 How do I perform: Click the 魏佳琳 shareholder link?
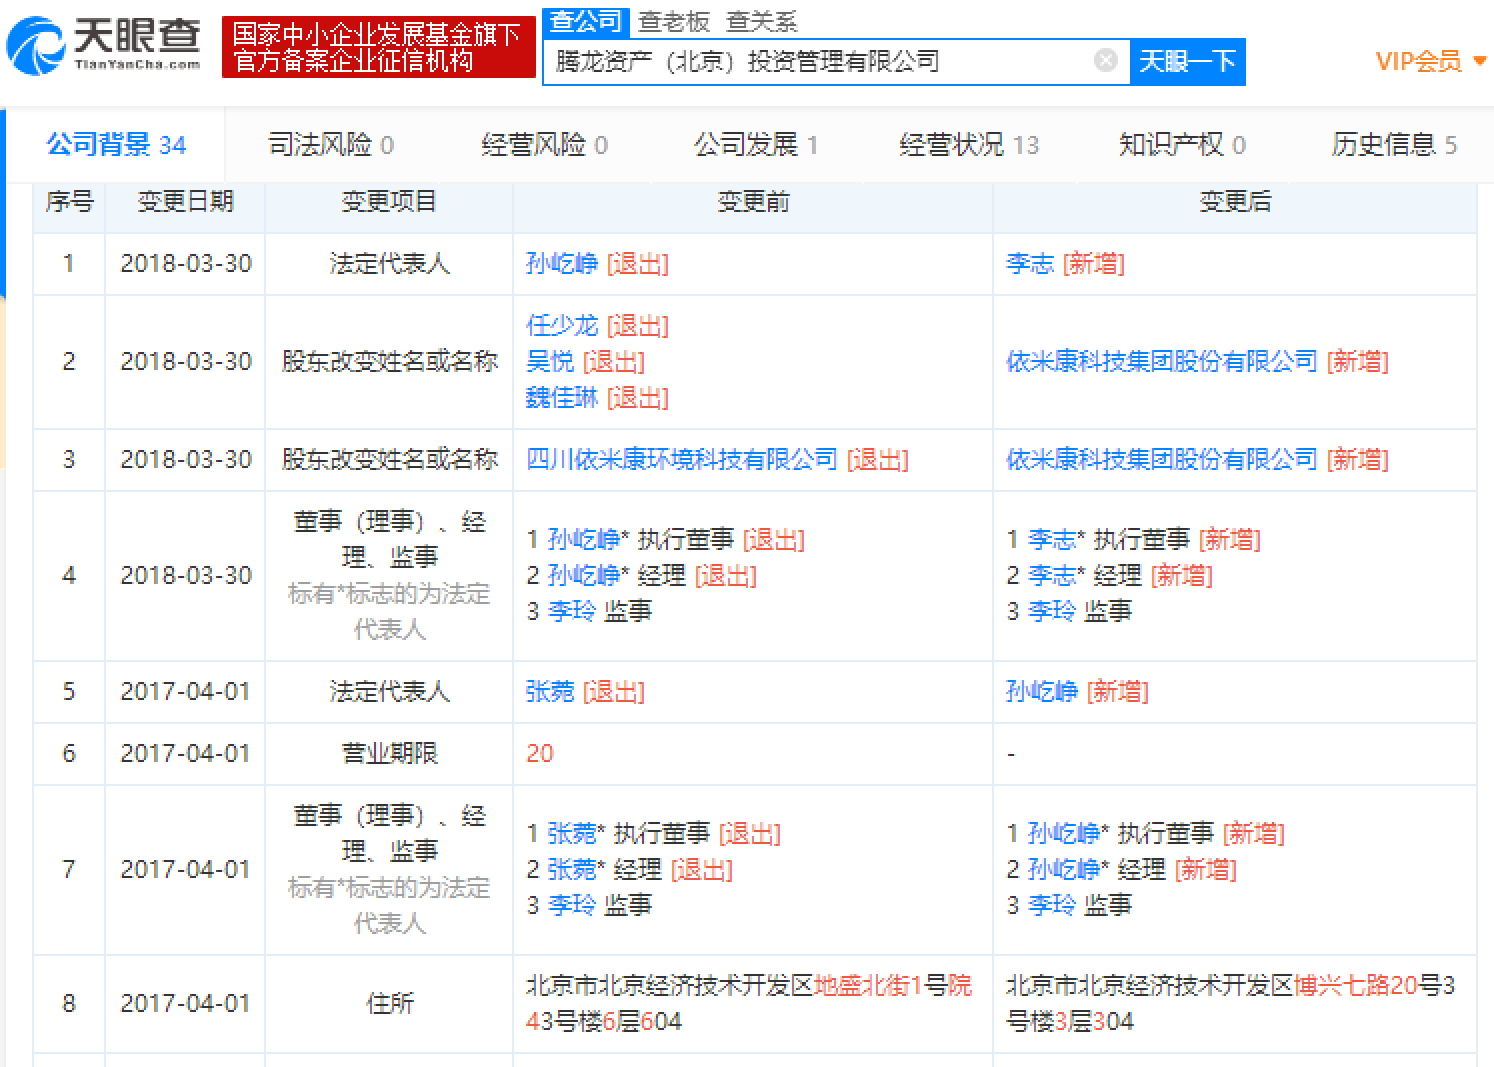[x=562, y=398]
